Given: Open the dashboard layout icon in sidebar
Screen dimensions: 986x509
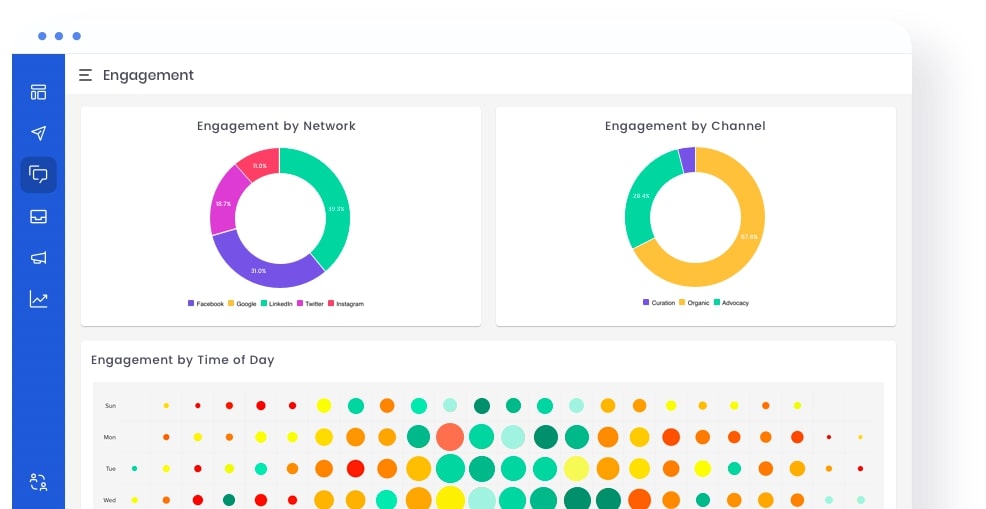Looking at the screenshot, I should [38, 92].
